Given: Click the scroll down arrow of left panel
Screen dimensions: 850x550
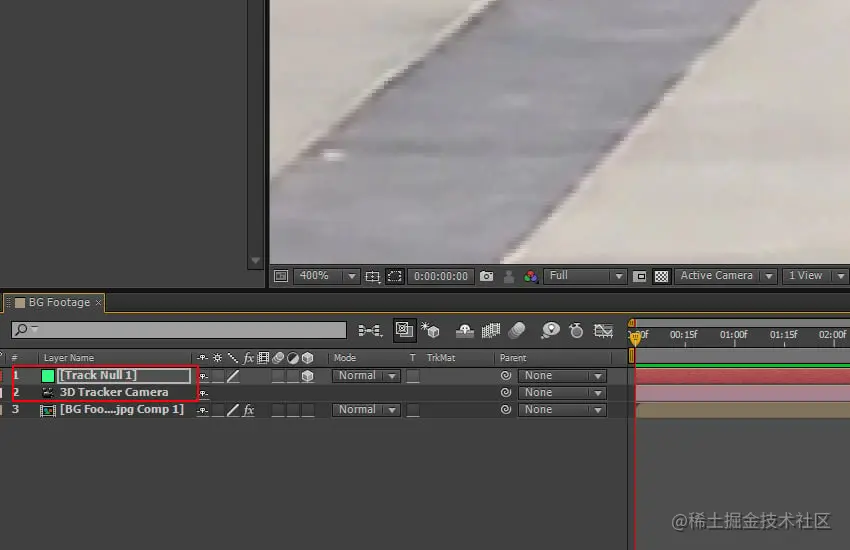Looking at the screenshot, I should tap(255, 261).
